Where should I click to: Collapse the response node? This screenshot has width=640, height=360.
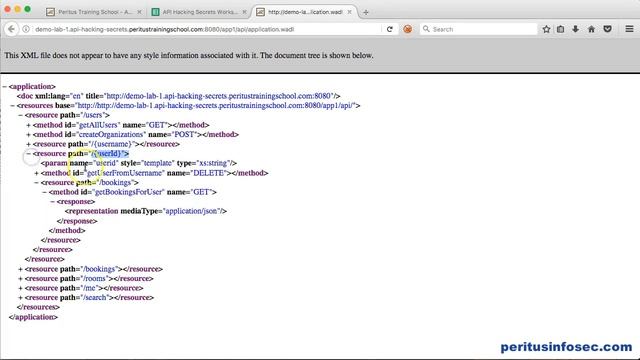(53, 202)
